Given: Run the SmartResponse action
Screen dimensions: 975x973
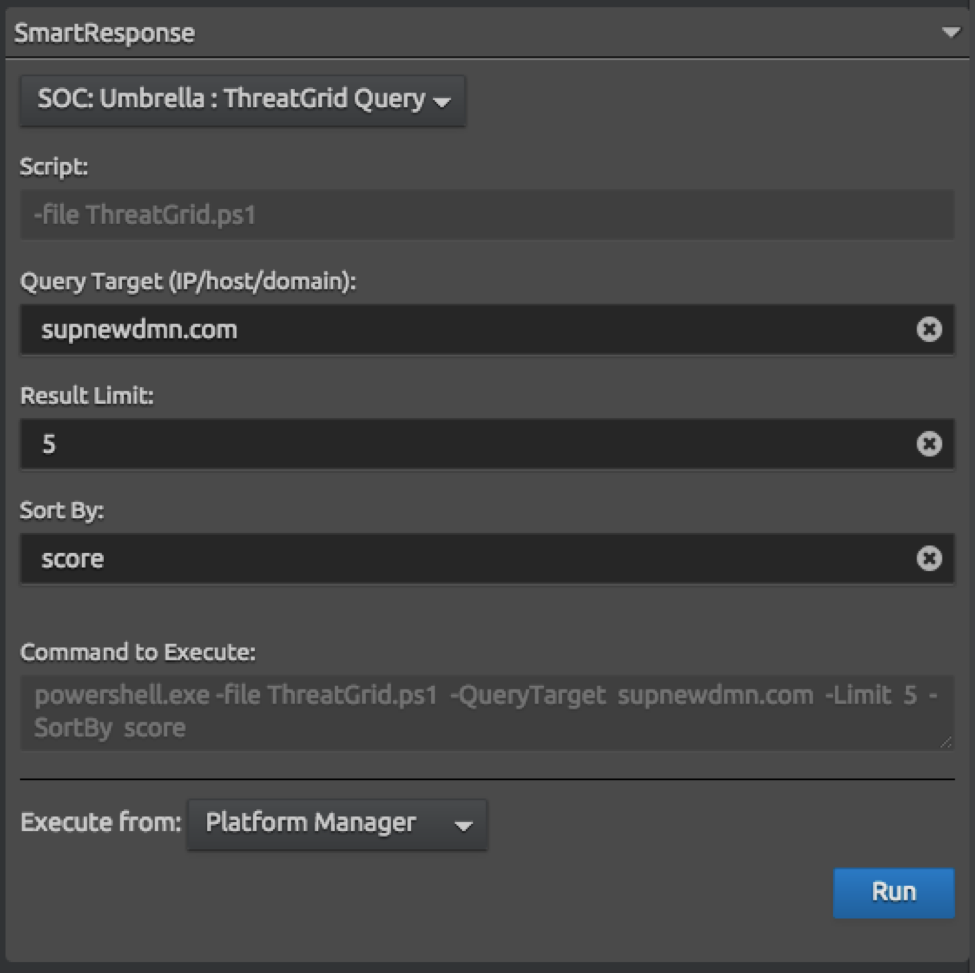Looking at the screenshot, I should click(894, 892).
